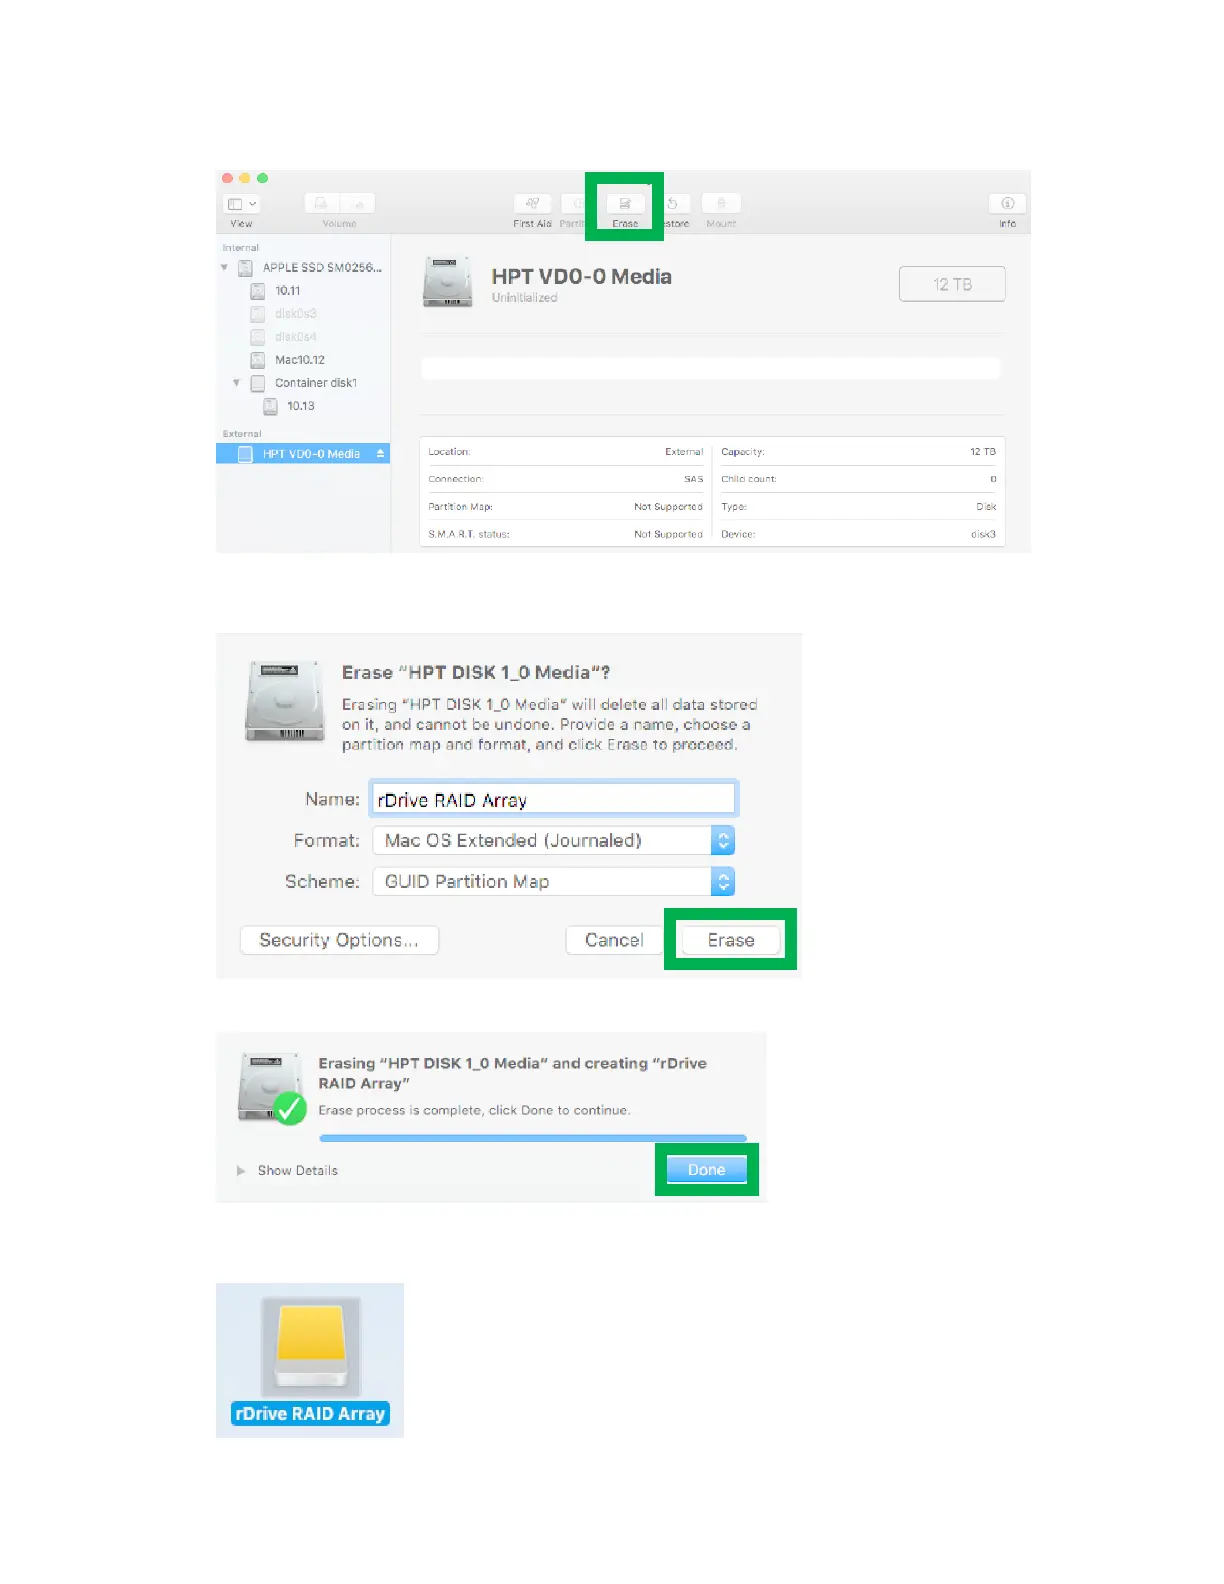Eject the HPT VD0-0 Media disk
This screenshot has width=1224, height=1584.
point(380,454)
